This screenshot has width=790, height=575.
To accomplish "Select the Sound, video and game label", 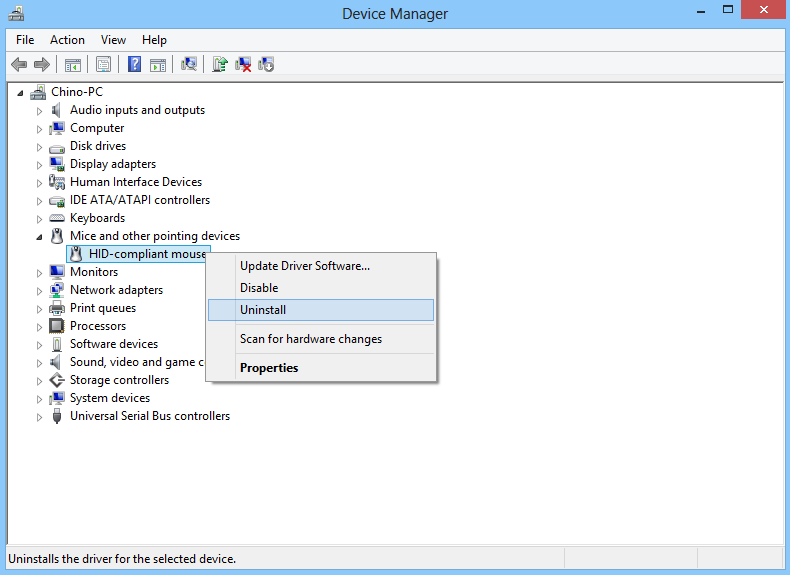I will click(x=137, y=362).
